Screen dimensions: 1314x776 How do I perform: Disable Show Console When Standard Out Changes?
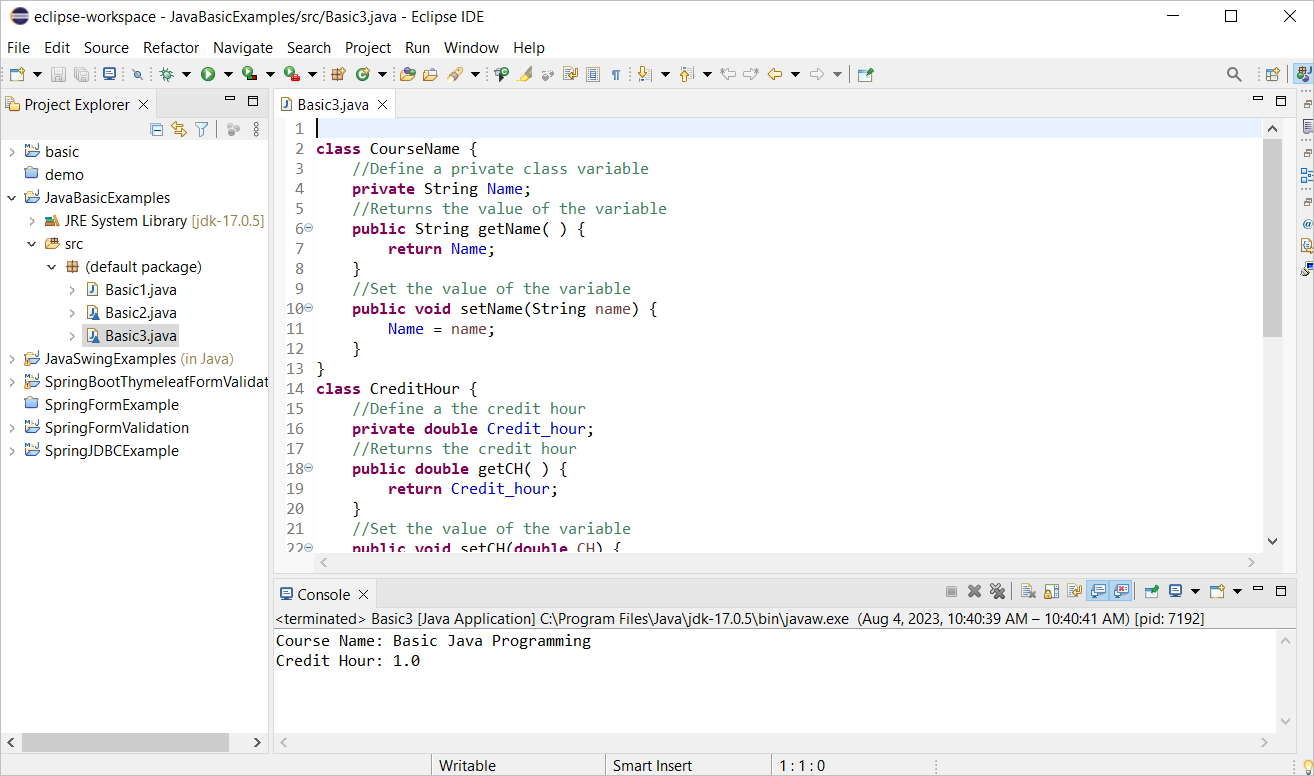click(1097, 590)
